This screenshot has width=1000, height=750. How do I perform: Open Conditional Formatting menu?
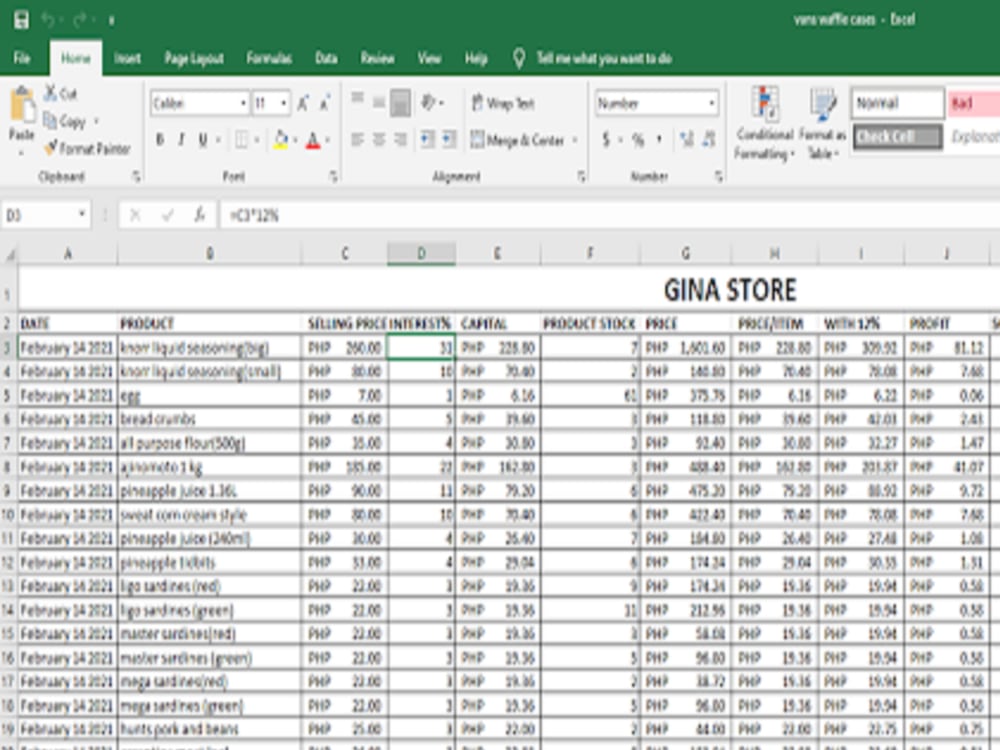click(765, 123)
